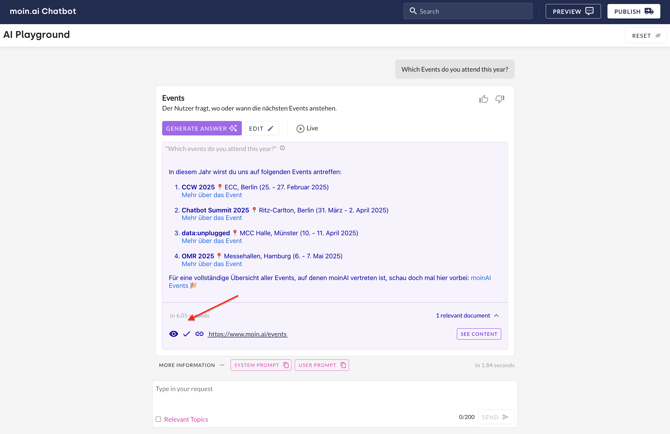Publish the chatbot

633,11
